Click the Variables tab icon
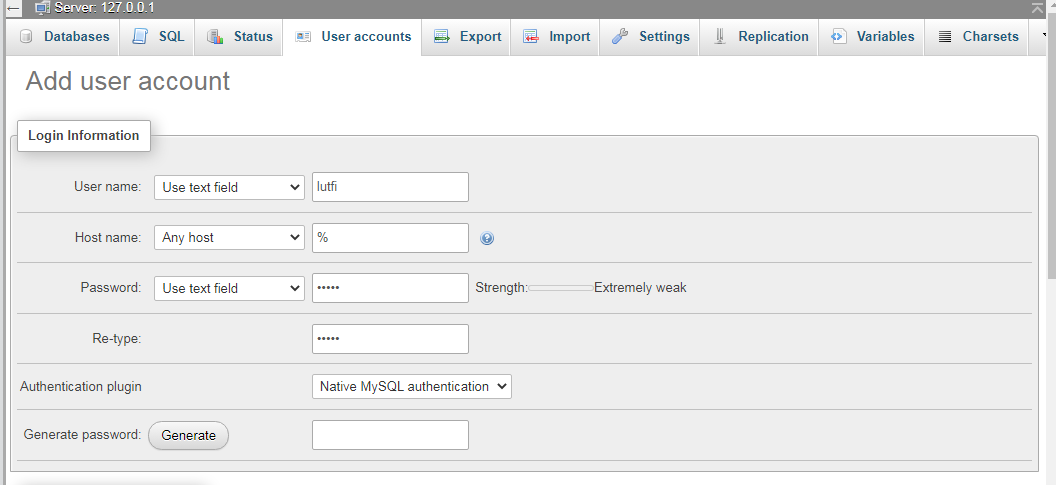This screenshot has width=1056, height=485. pos(838,36)
